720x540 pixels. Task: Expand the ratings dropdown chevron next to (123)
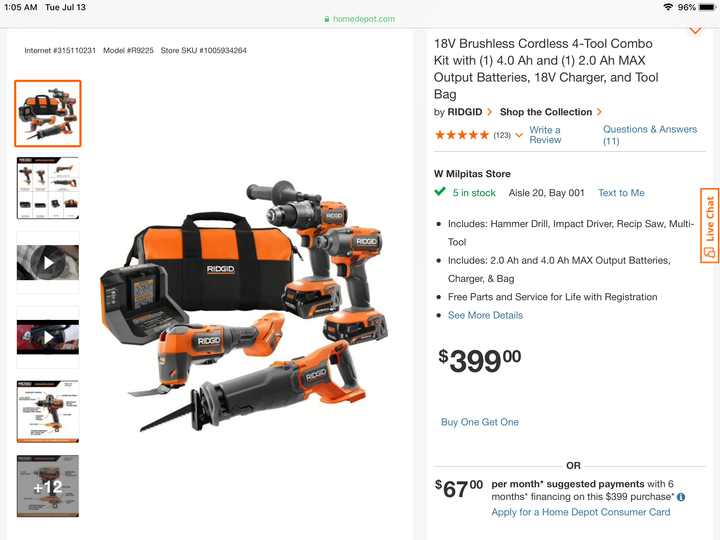[x=519, y=135]
